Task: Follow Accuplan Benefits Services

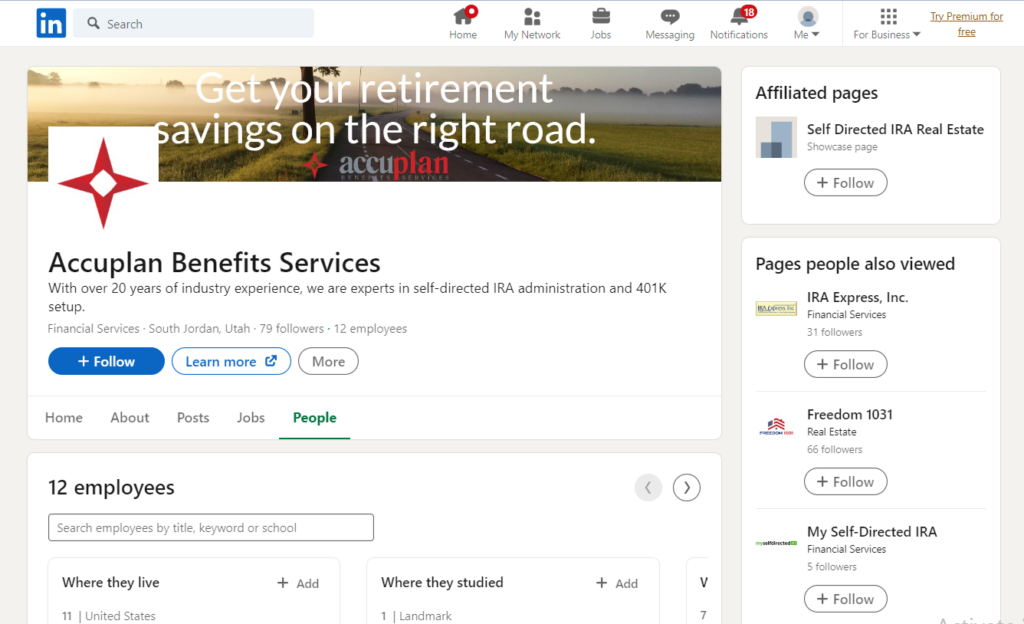Action: click(x=106, y=361)
